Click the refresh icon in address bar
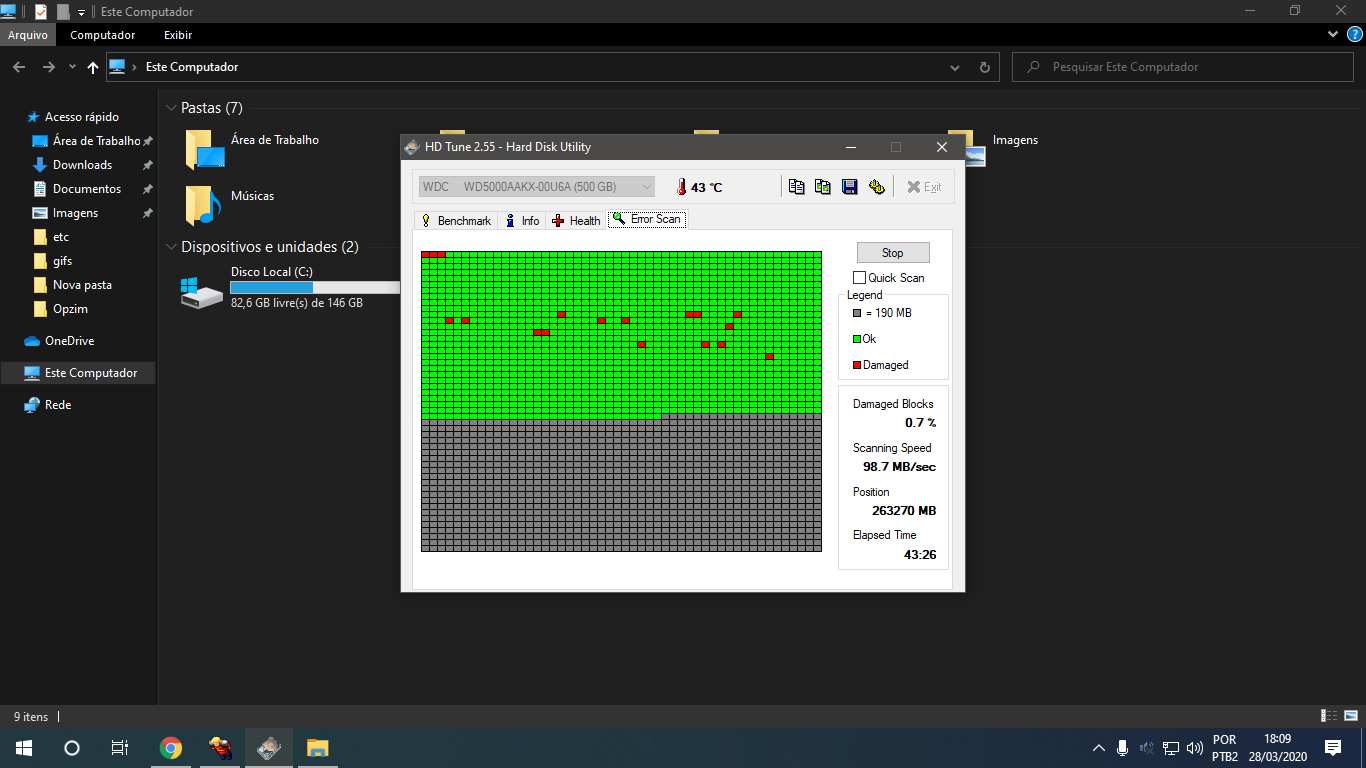 pyautogui.click(x=984, y=67)
